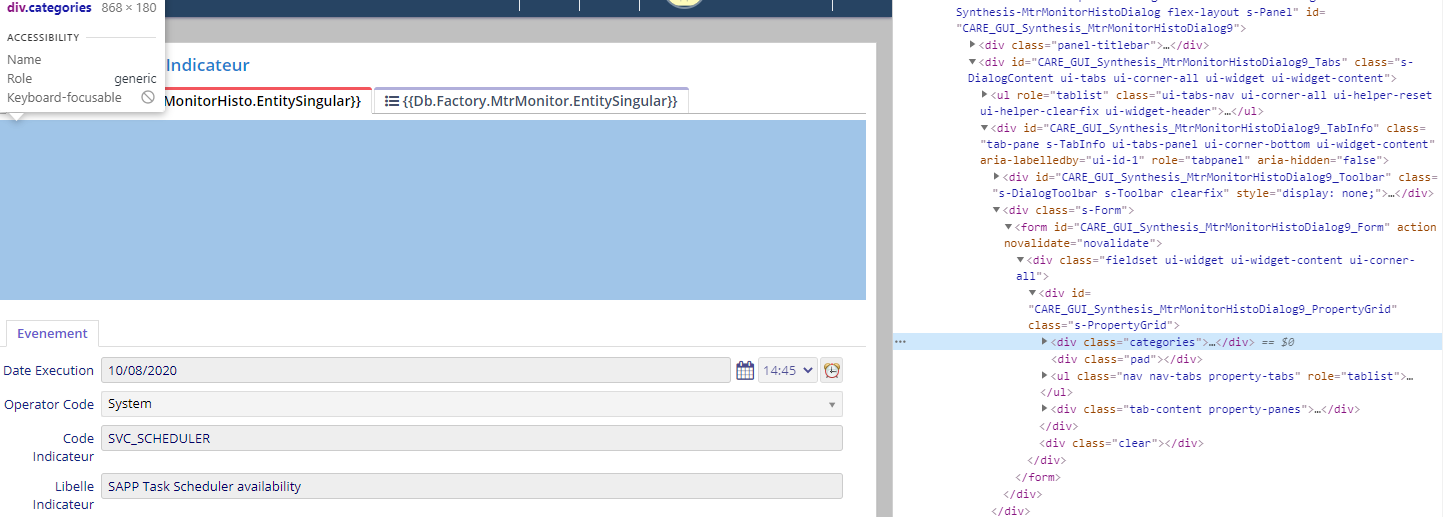Click the Date Execution field 10/08/2020

(x=416, y=370)
